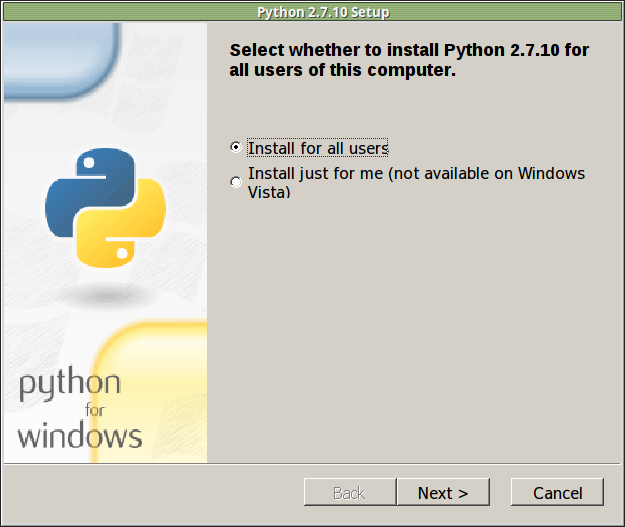Click the disabled Back button

[350, 492]
